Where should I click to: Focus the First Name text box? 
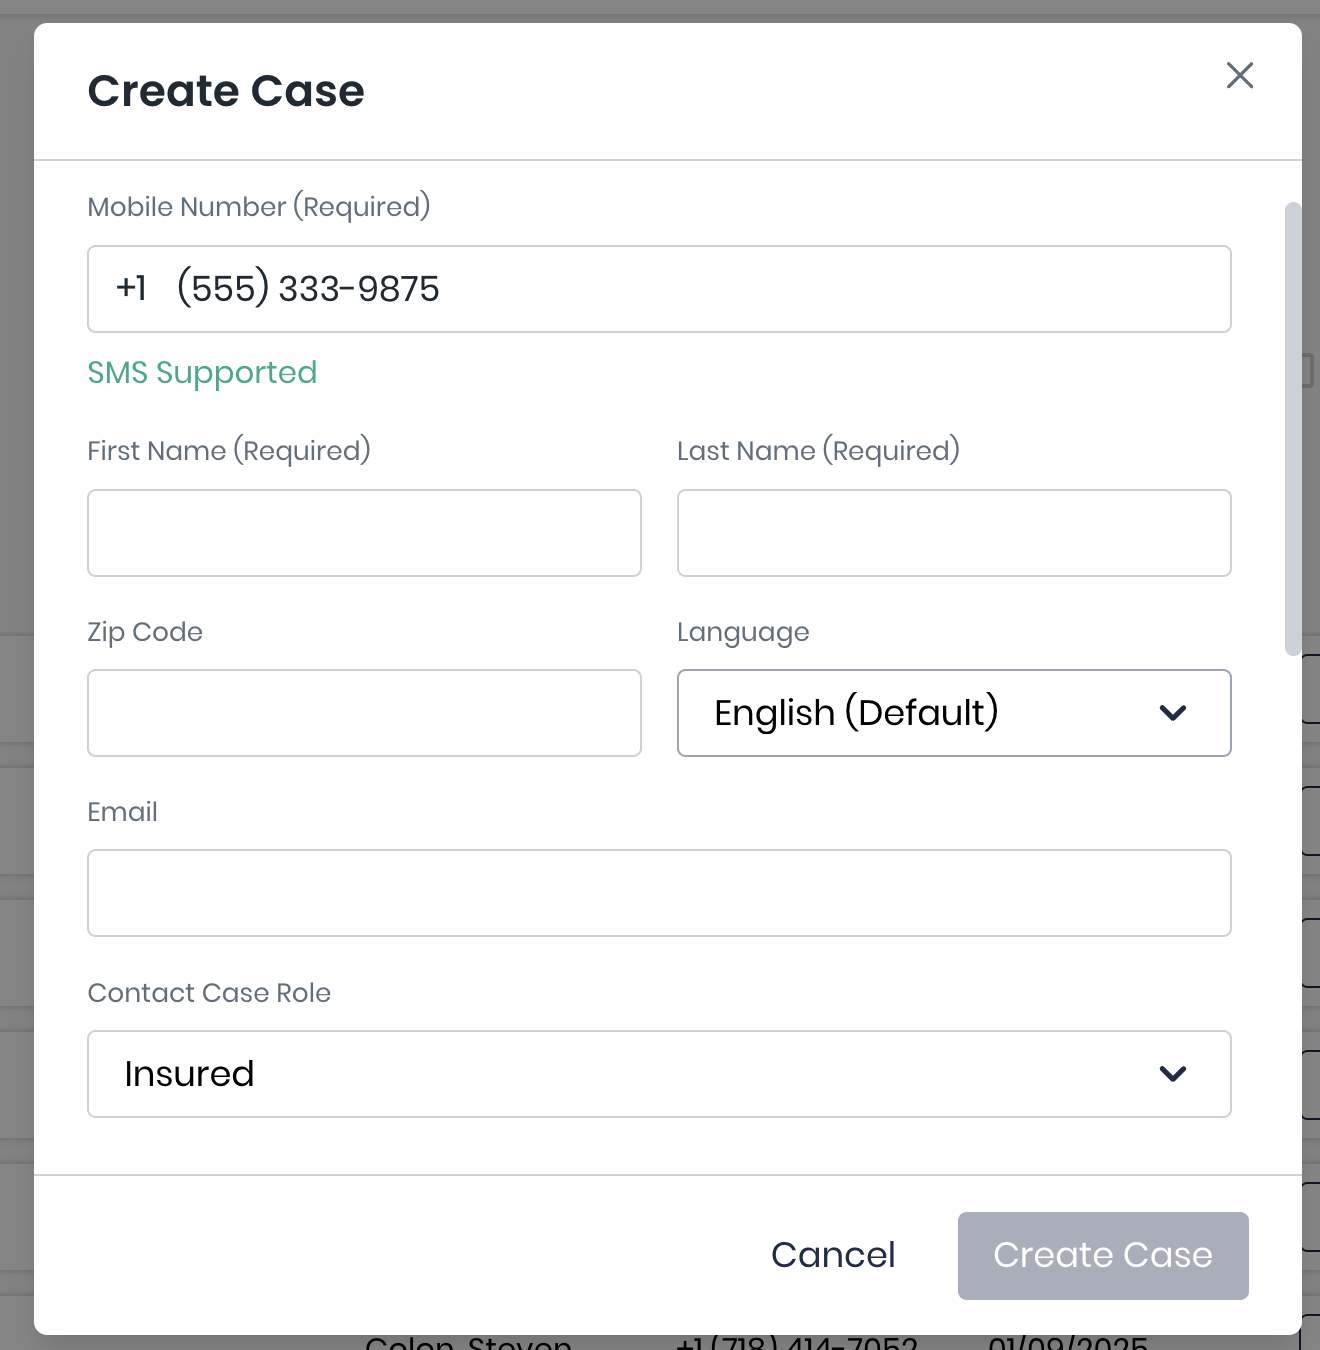[x=364, y=533]
